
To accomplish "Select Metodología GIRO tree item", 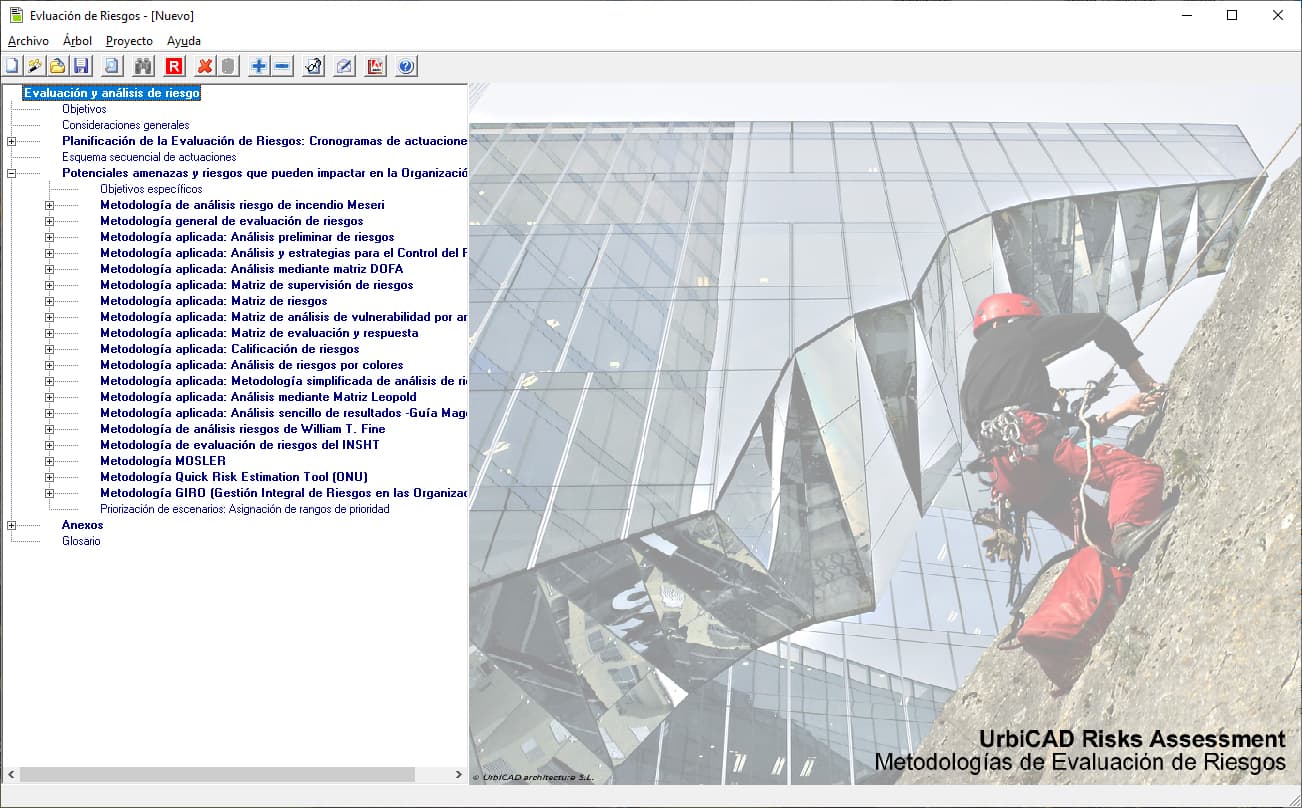I will 283,493.
